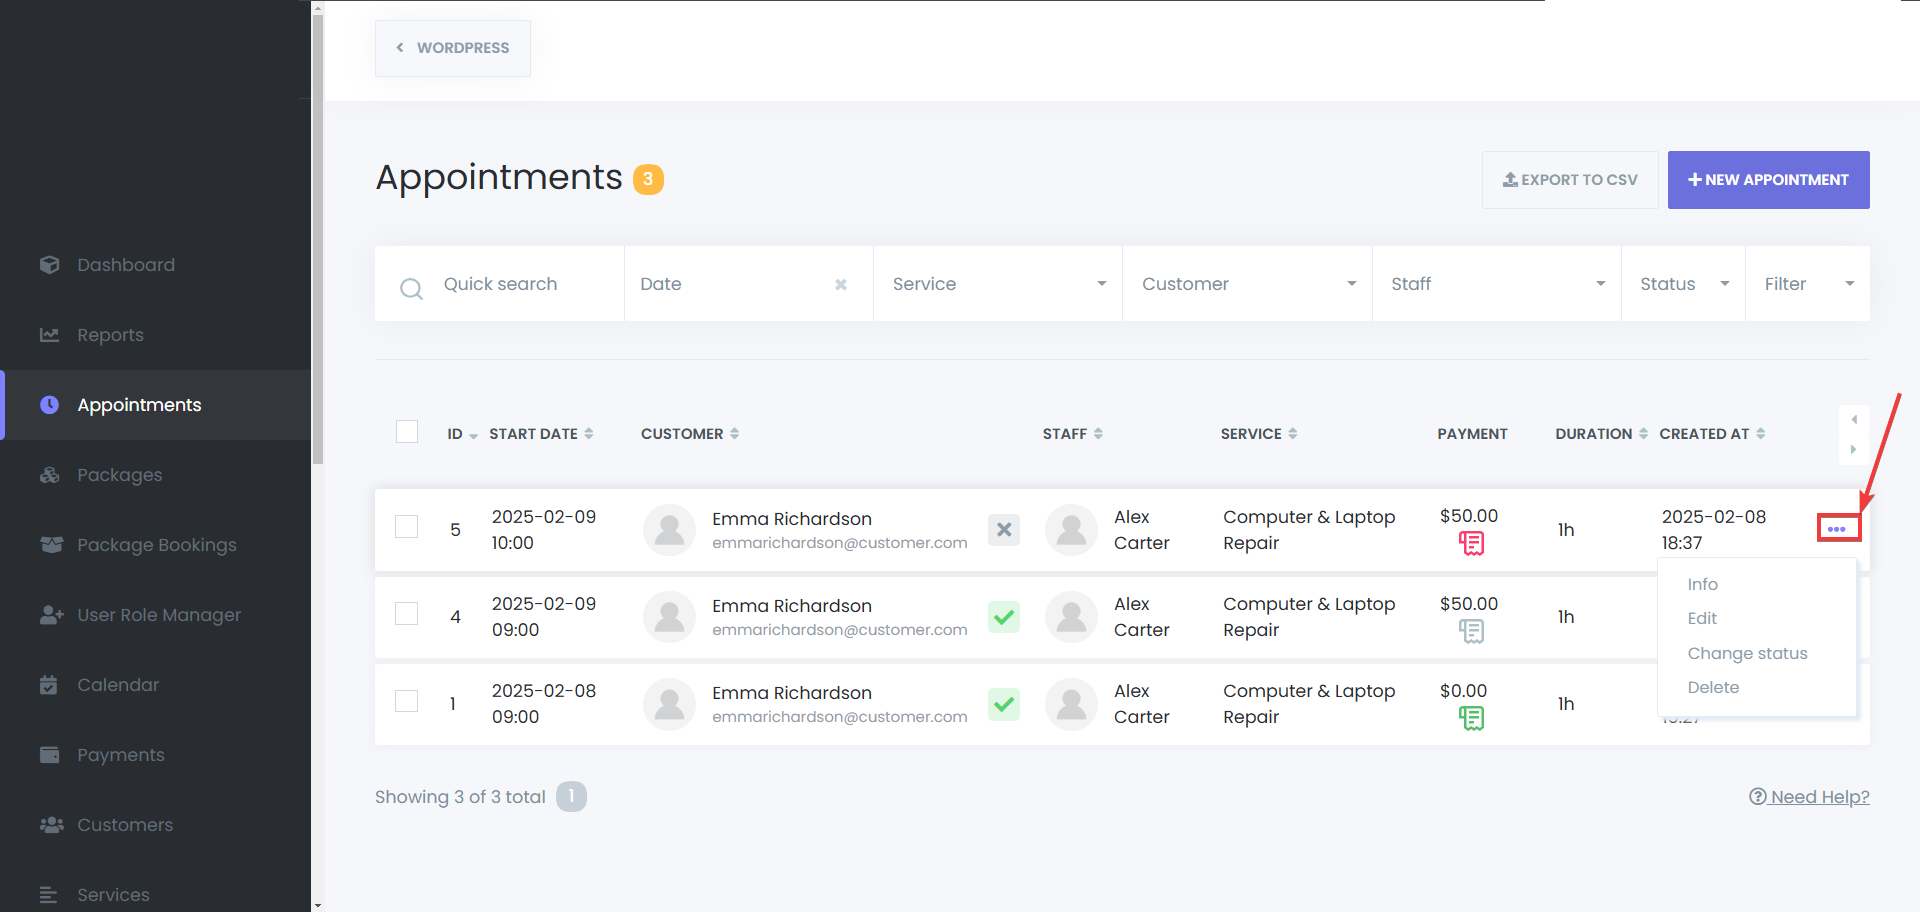Choose Change status from context menu
This screenshot has height=912, width=1920.
coord(1747,653)
